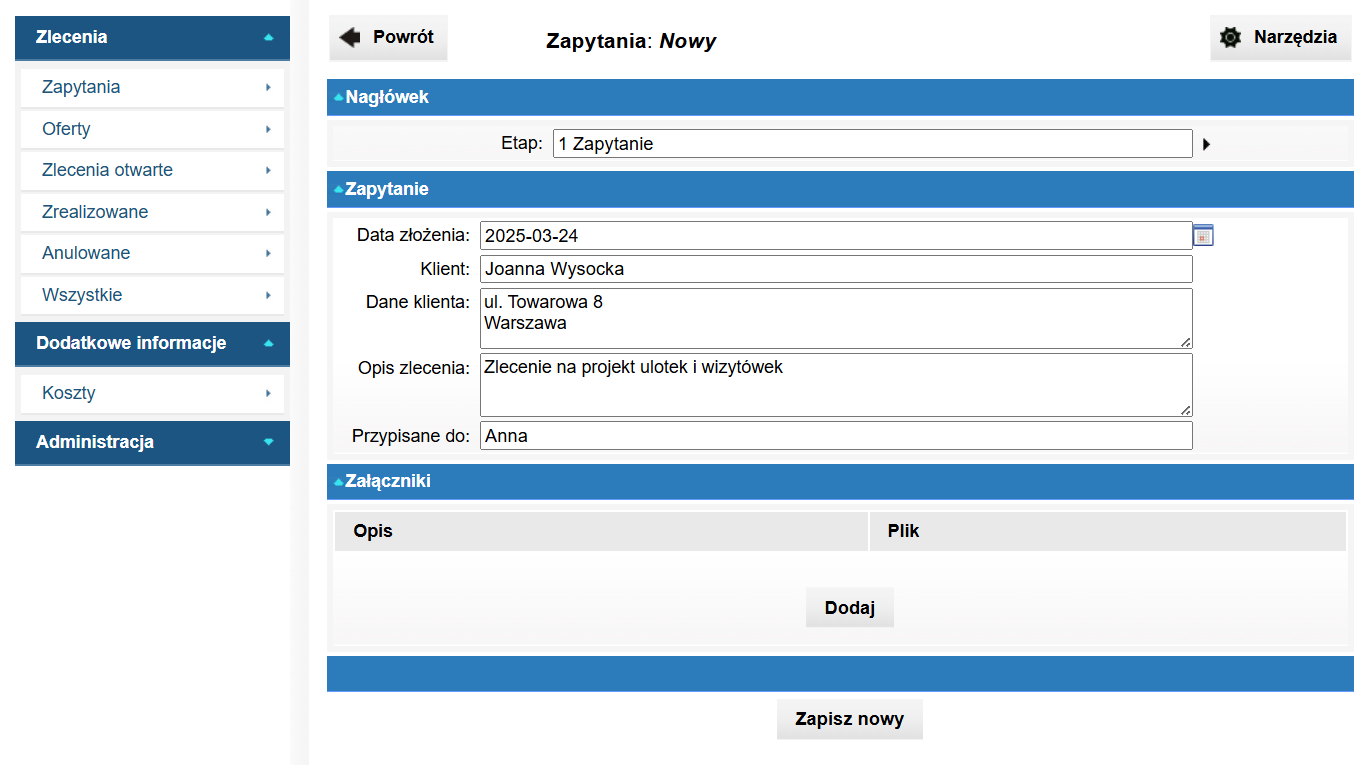Collapse the Dodatkowe informacje sidebar group

pyautogui.click(x=152, y=343)
